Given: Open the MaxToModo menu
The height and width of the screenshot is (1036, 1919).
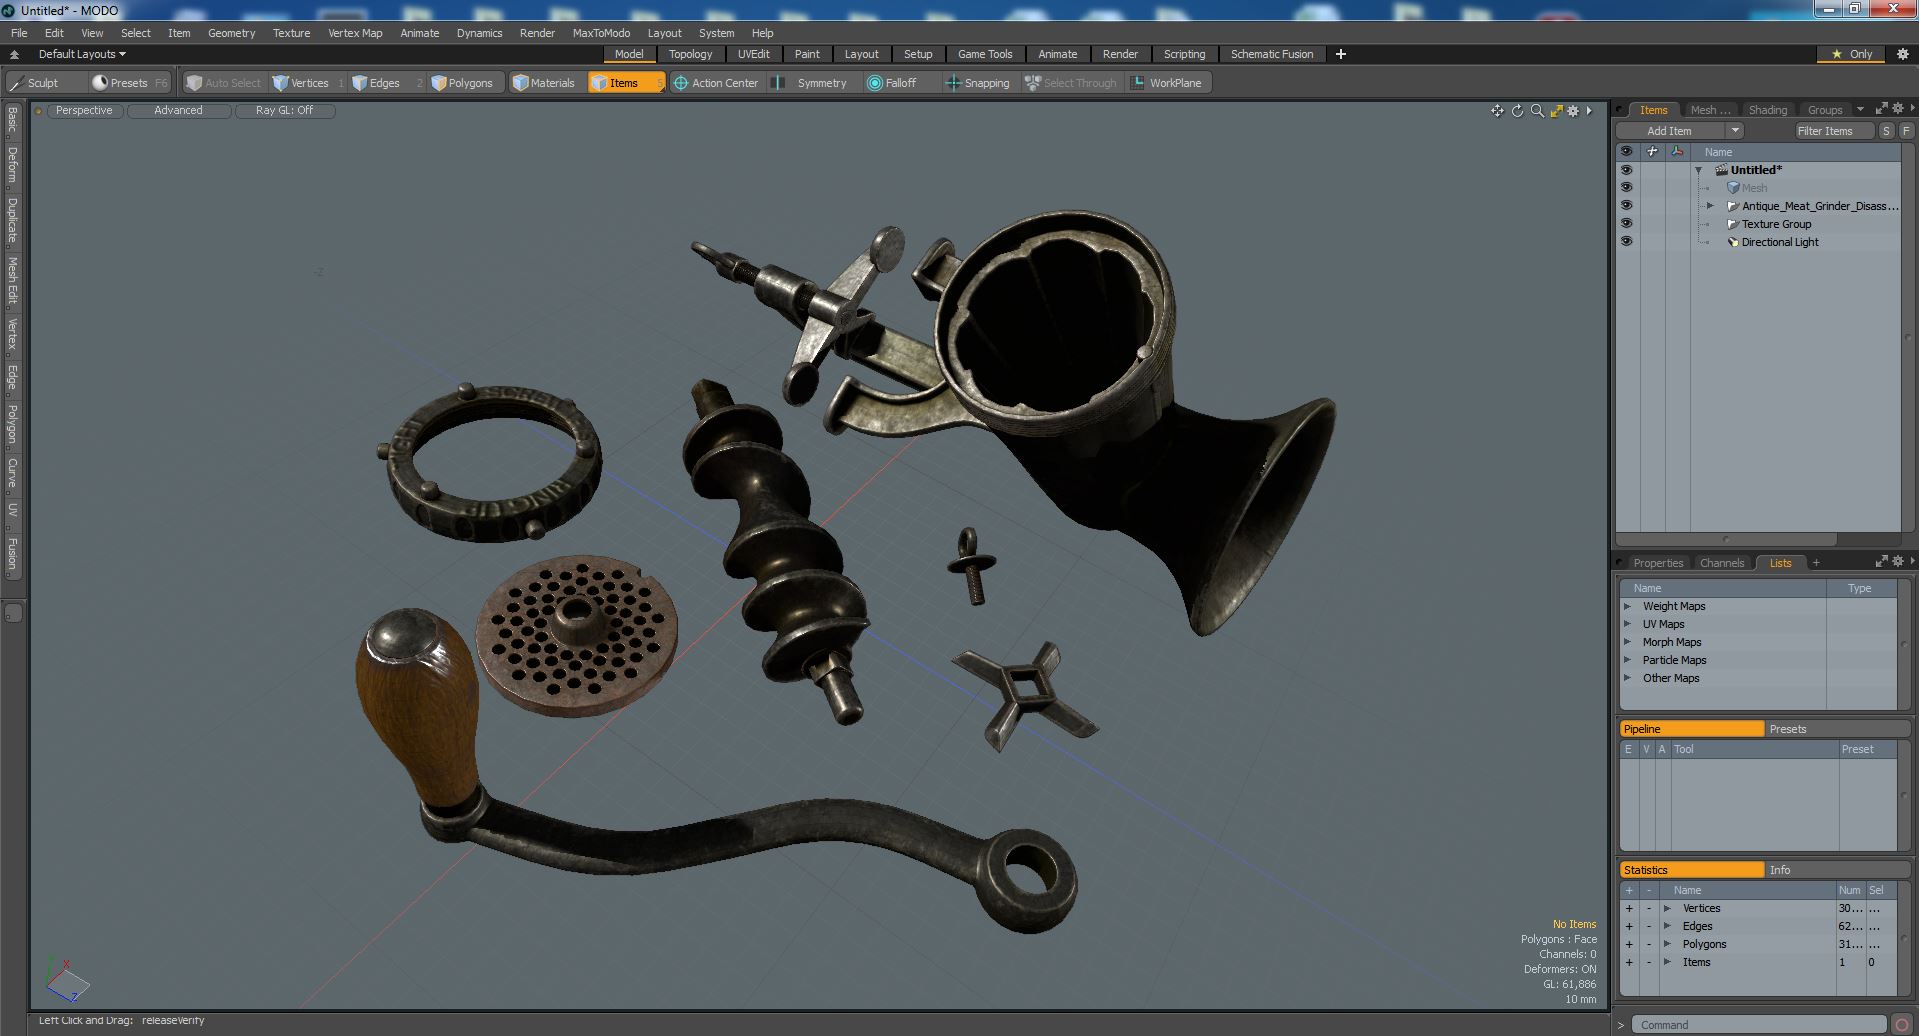Looking at the screenshot, I should tap(601, 33).
